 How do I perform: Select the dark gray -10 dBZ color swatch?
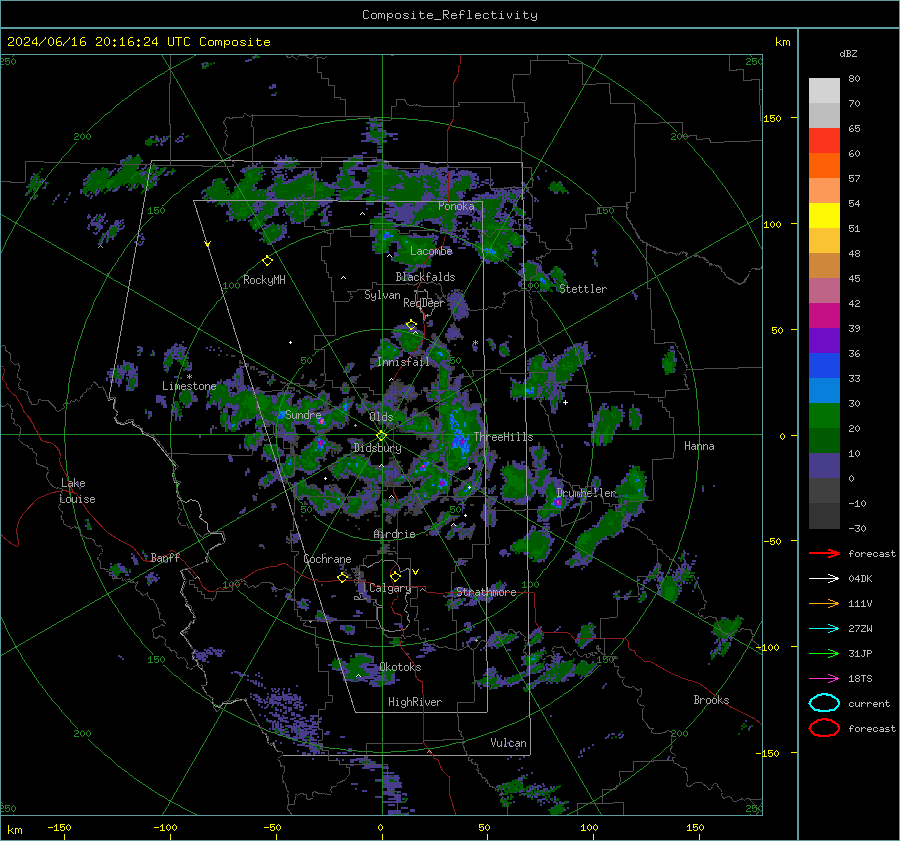[824, 516]
